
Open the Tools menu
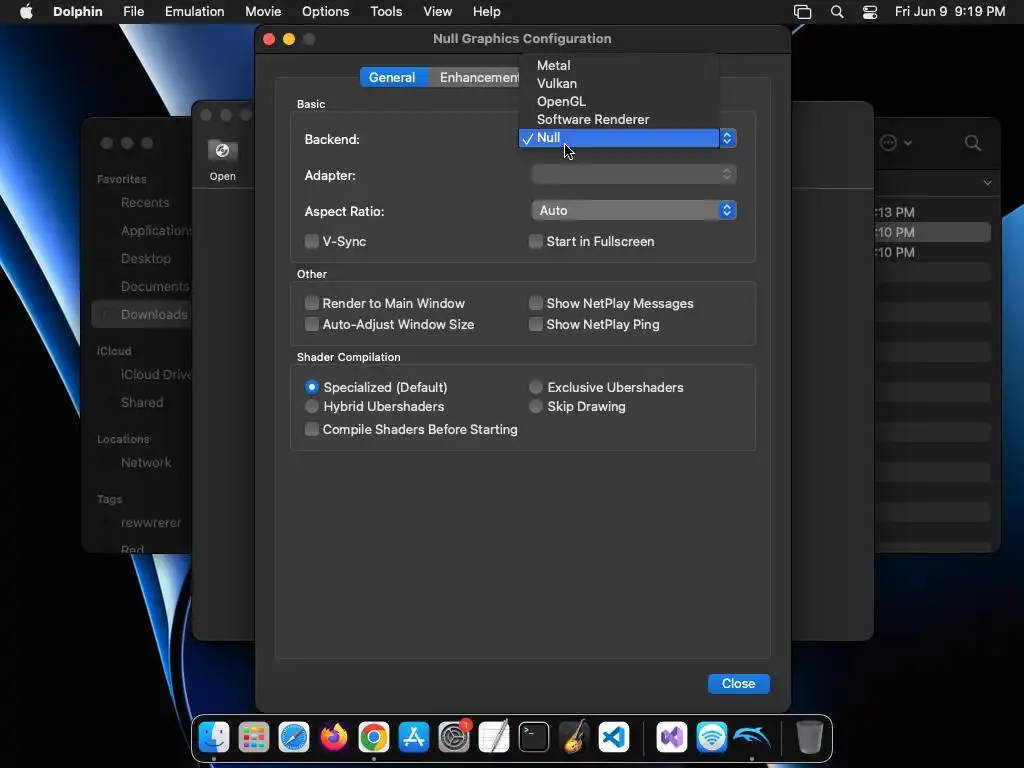point(386,12)
